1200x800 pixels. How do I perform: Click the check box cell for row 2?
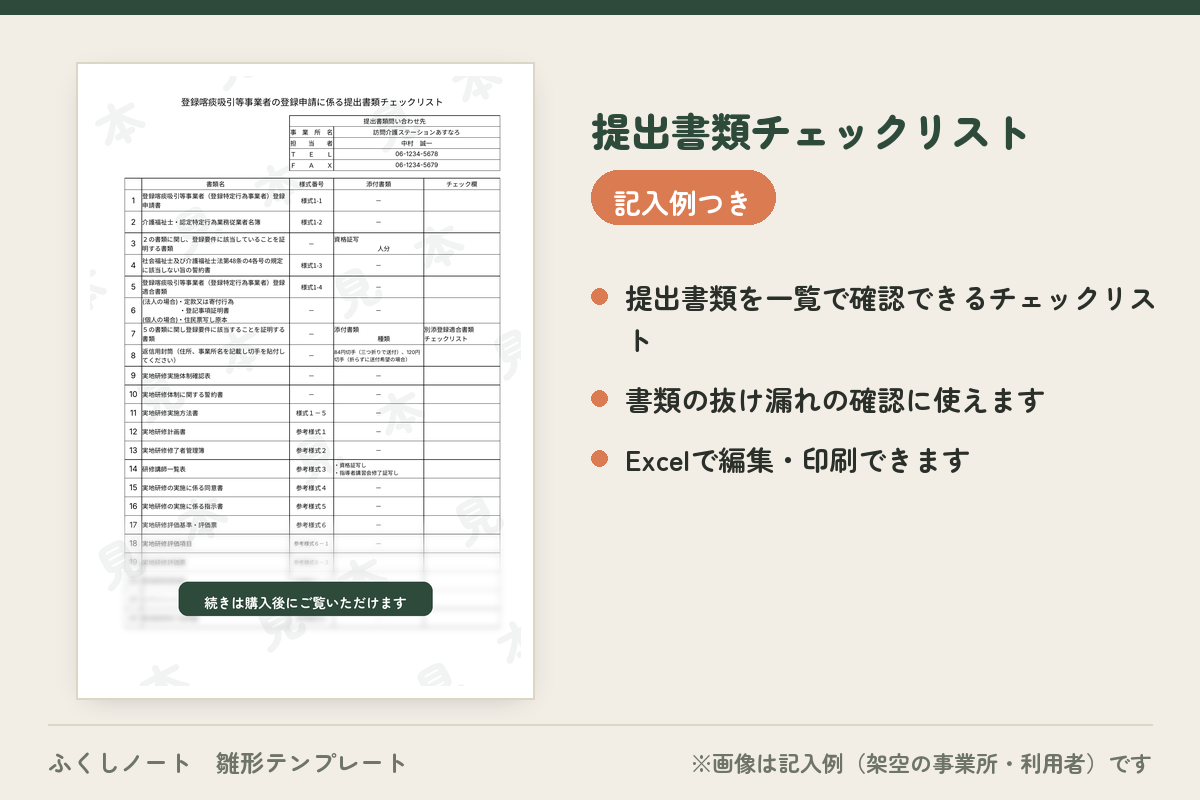click(461, 222)
